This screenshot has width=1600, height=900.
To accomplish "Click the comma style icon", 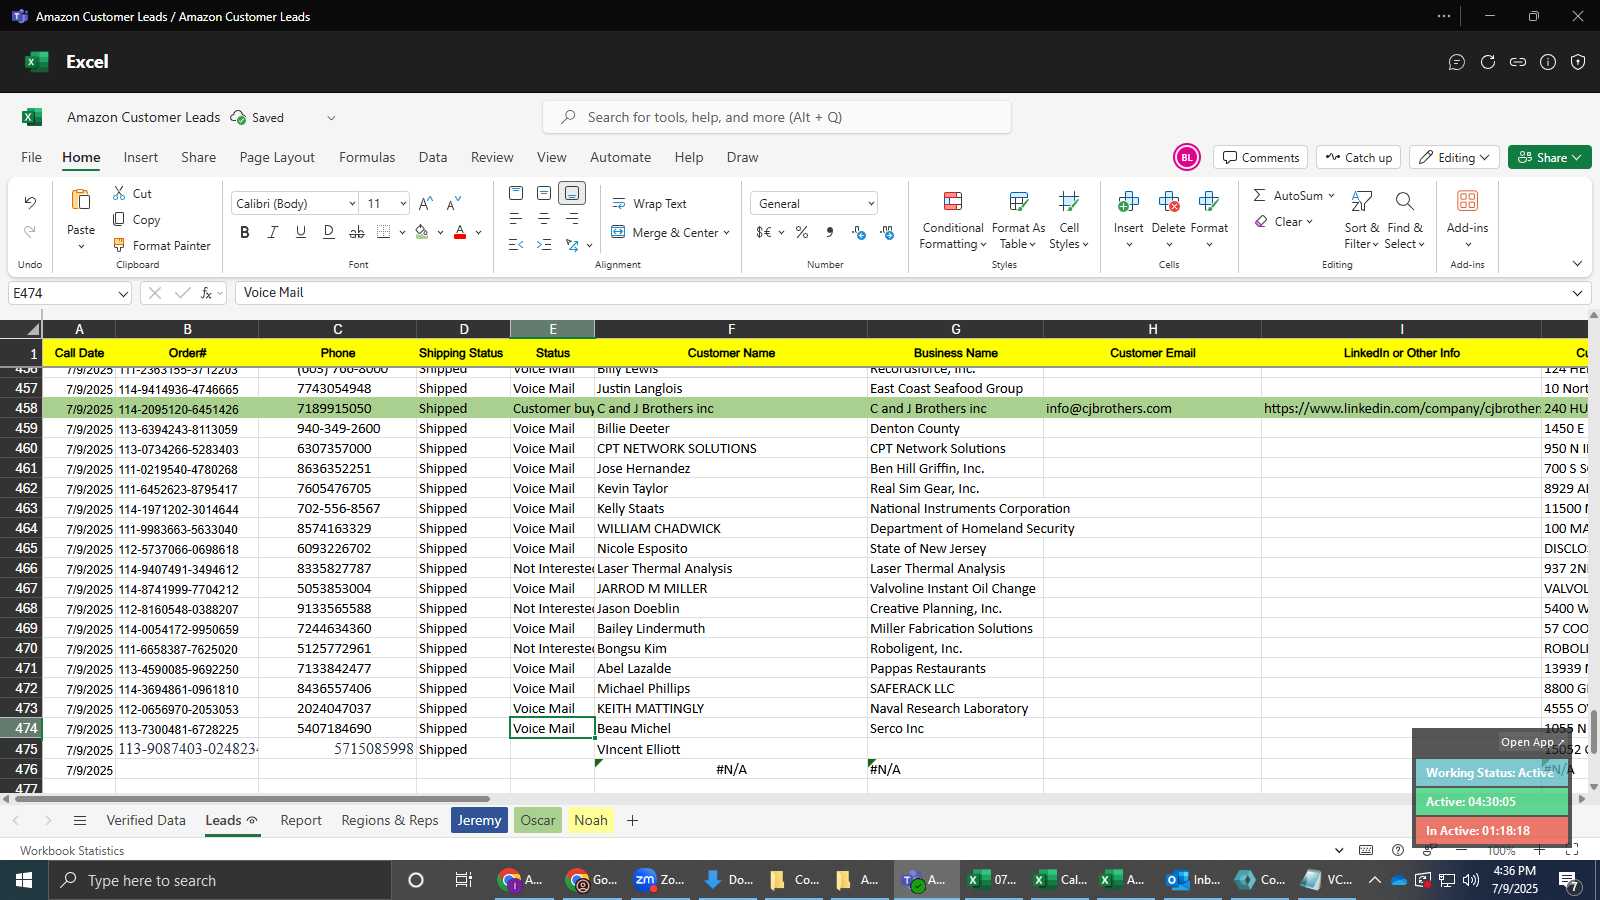I will click(x=830, y=232).
